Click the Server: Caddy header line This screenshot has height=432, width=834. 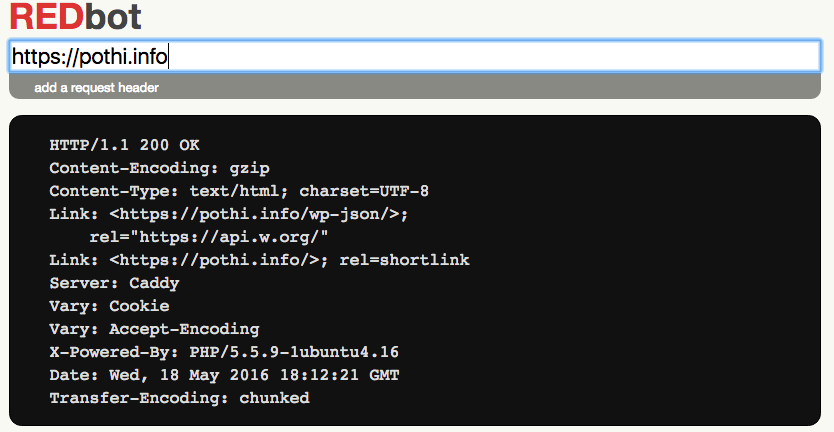(x=114, y=283)
